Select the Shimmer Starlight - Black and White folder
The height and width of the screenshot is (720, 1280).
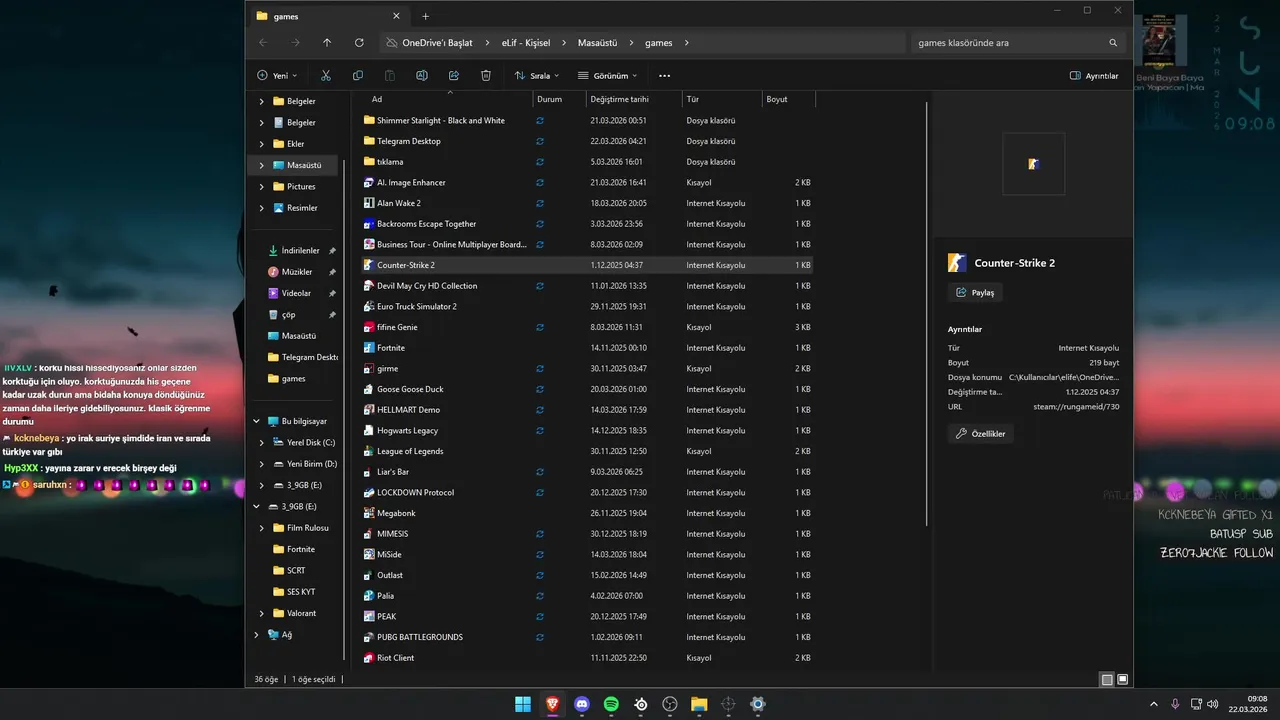click(x=587, y=120)
